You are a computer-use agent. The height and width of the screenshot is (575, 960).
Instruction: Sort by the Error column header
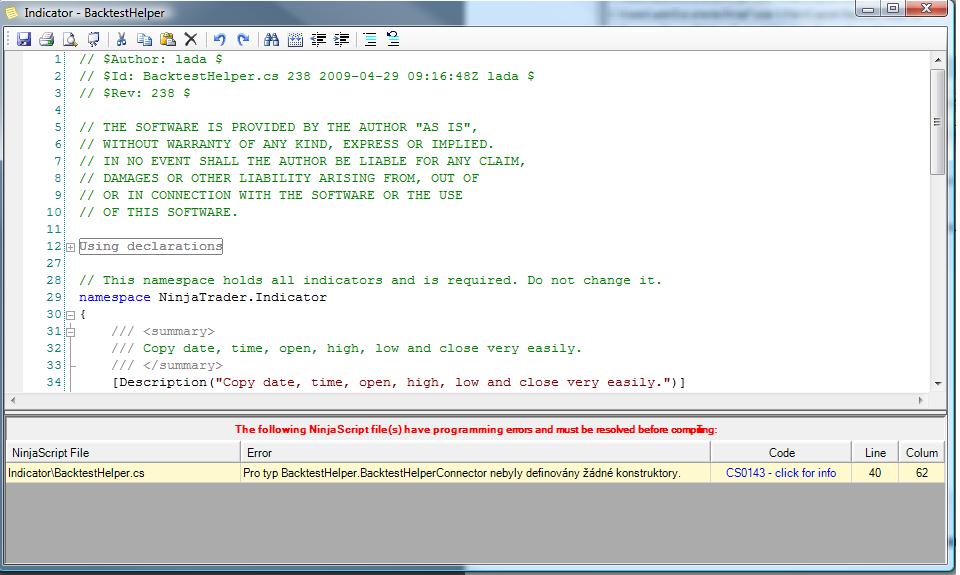click(475, 453)
